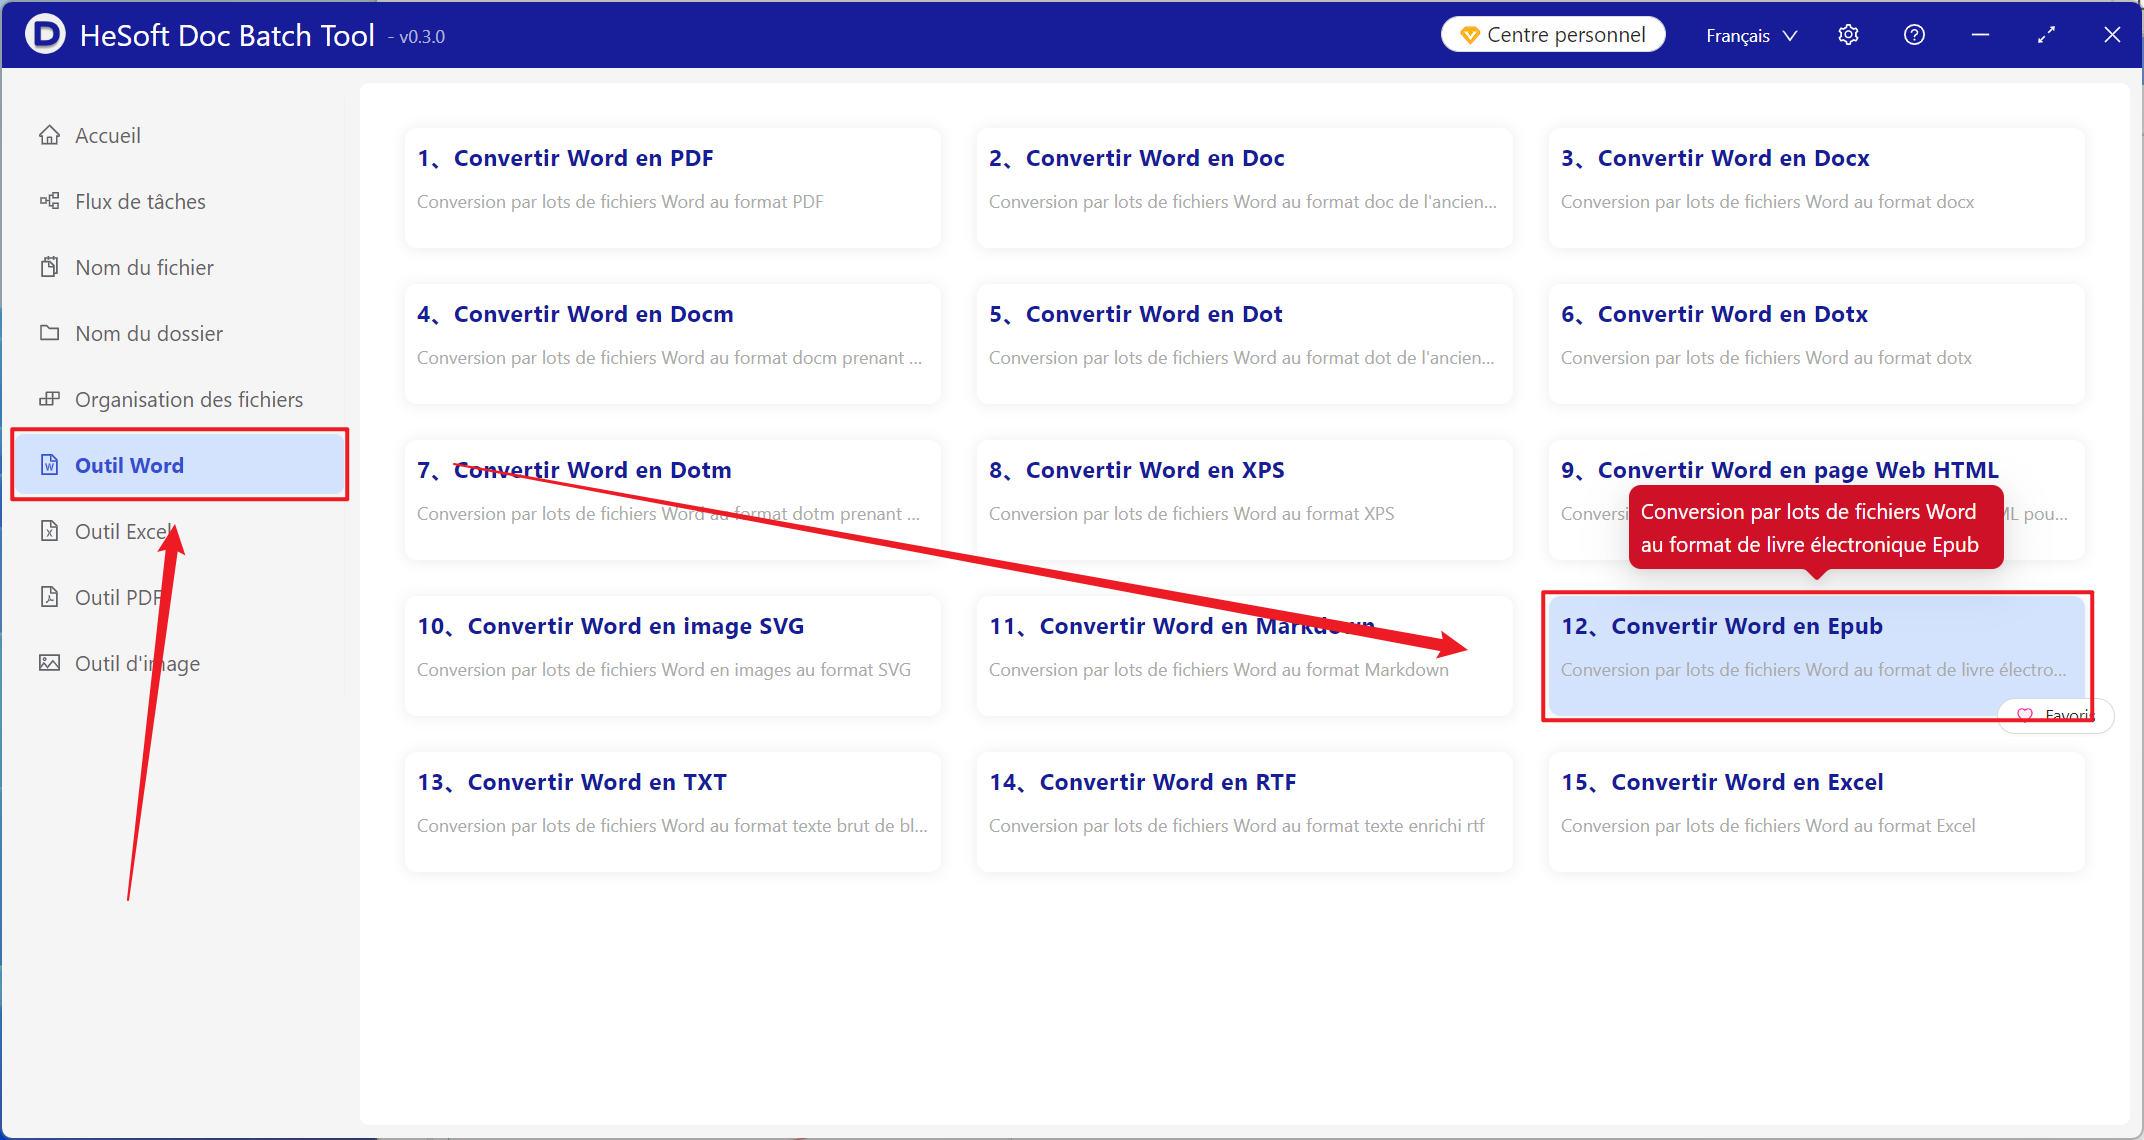Image resolution: width=2144 pixels, height=1140 pixels.
Task: Close the HeSoft window
Action: click(2112, 35)
